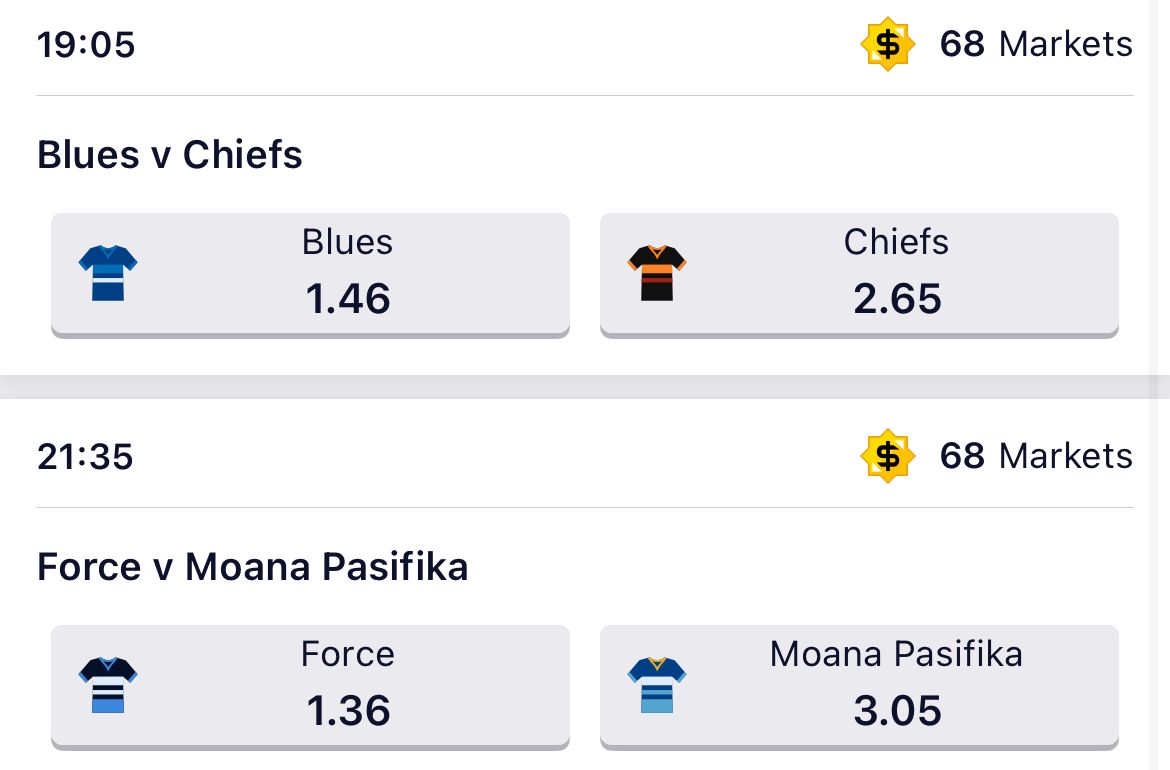Viewport: 1170px width, 770px height.
Task: Open 68 Markets for Force v Moana Pasifika
Action: pos(1036,457)
